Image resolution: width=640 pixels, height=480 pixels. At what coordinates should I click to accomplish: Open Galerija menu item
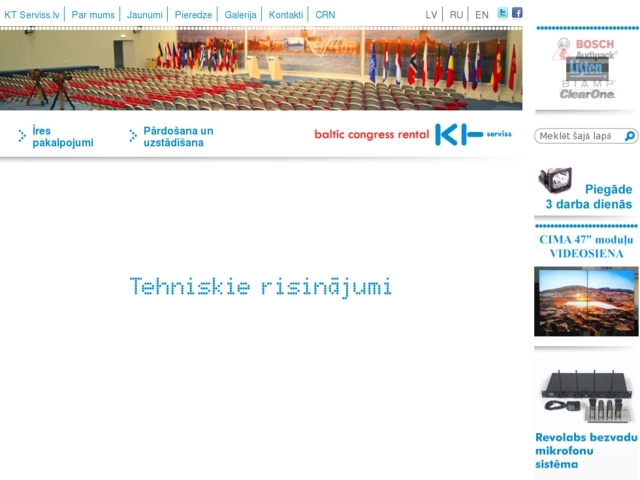coord(240,15)
